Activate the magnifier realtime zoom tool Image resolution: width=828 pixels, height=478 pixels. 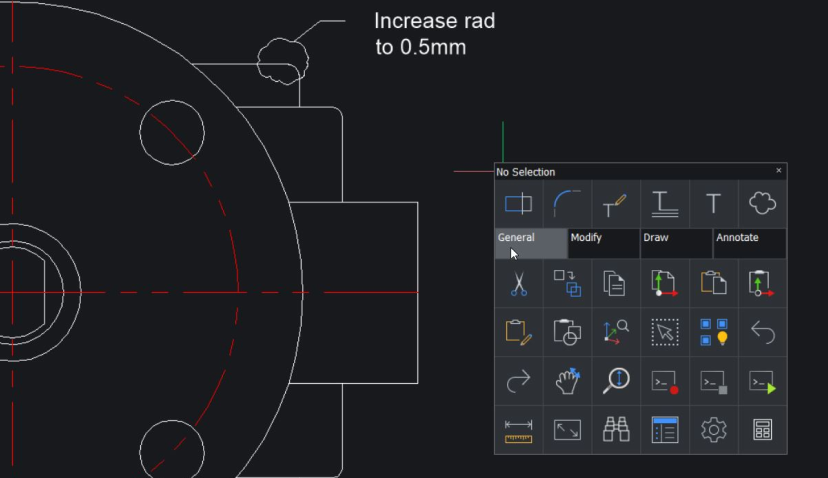[616, 381]
